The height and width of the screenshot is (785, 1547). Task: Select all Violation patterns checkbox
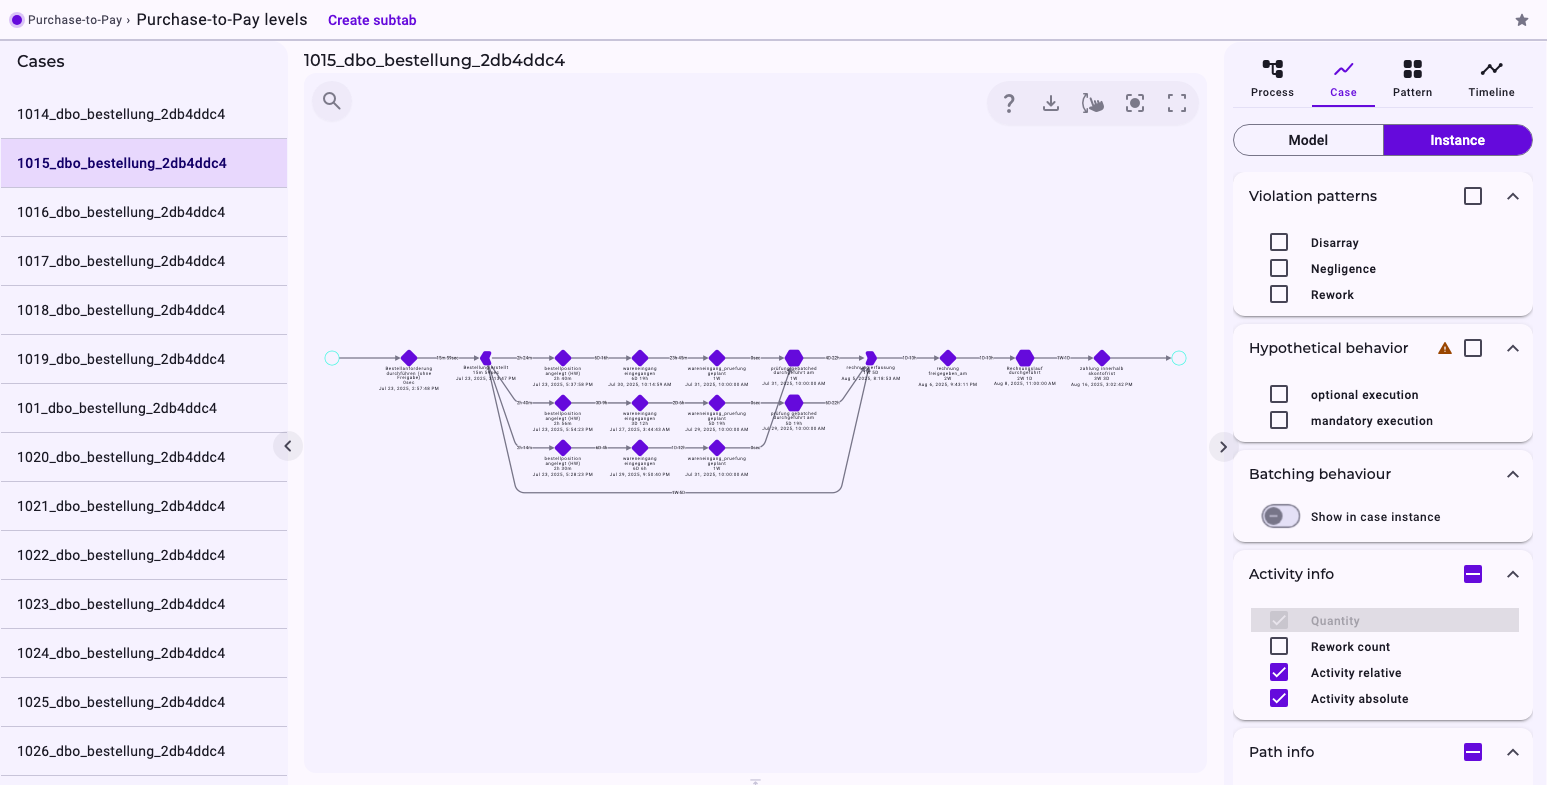(1473, 196)
